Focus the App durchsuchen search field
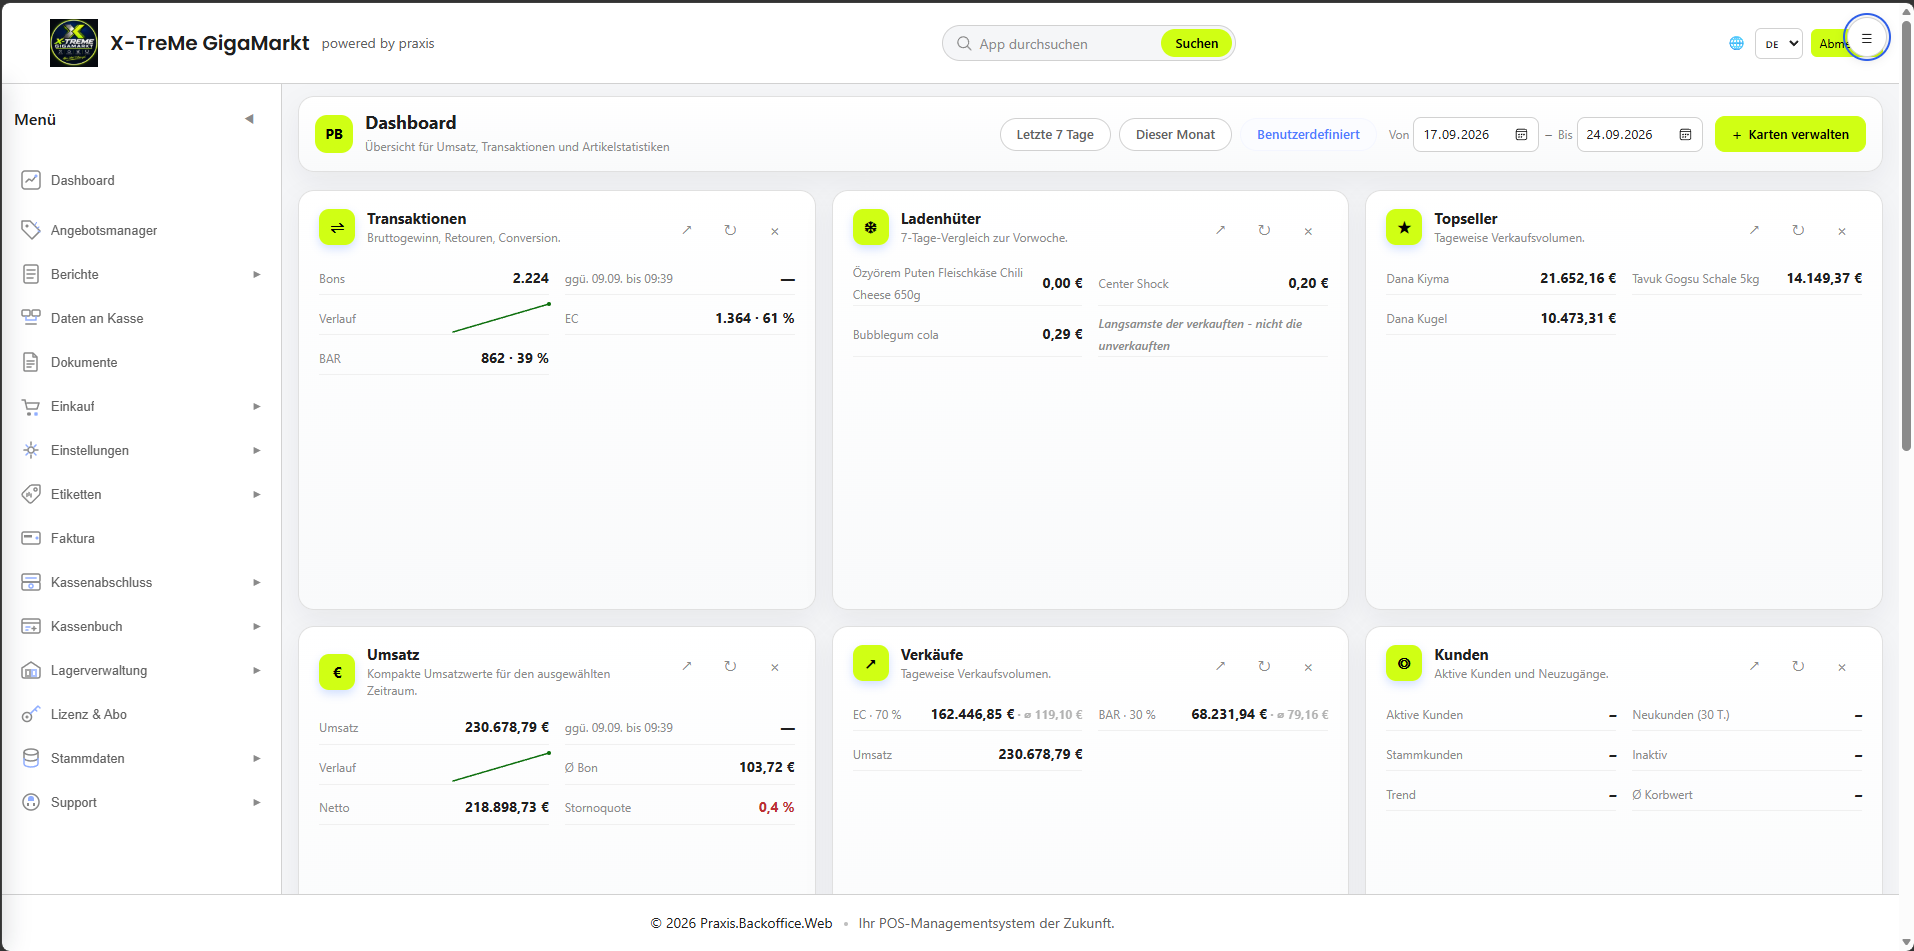This screenshot has height=951, width=1914. (1060, 43)
